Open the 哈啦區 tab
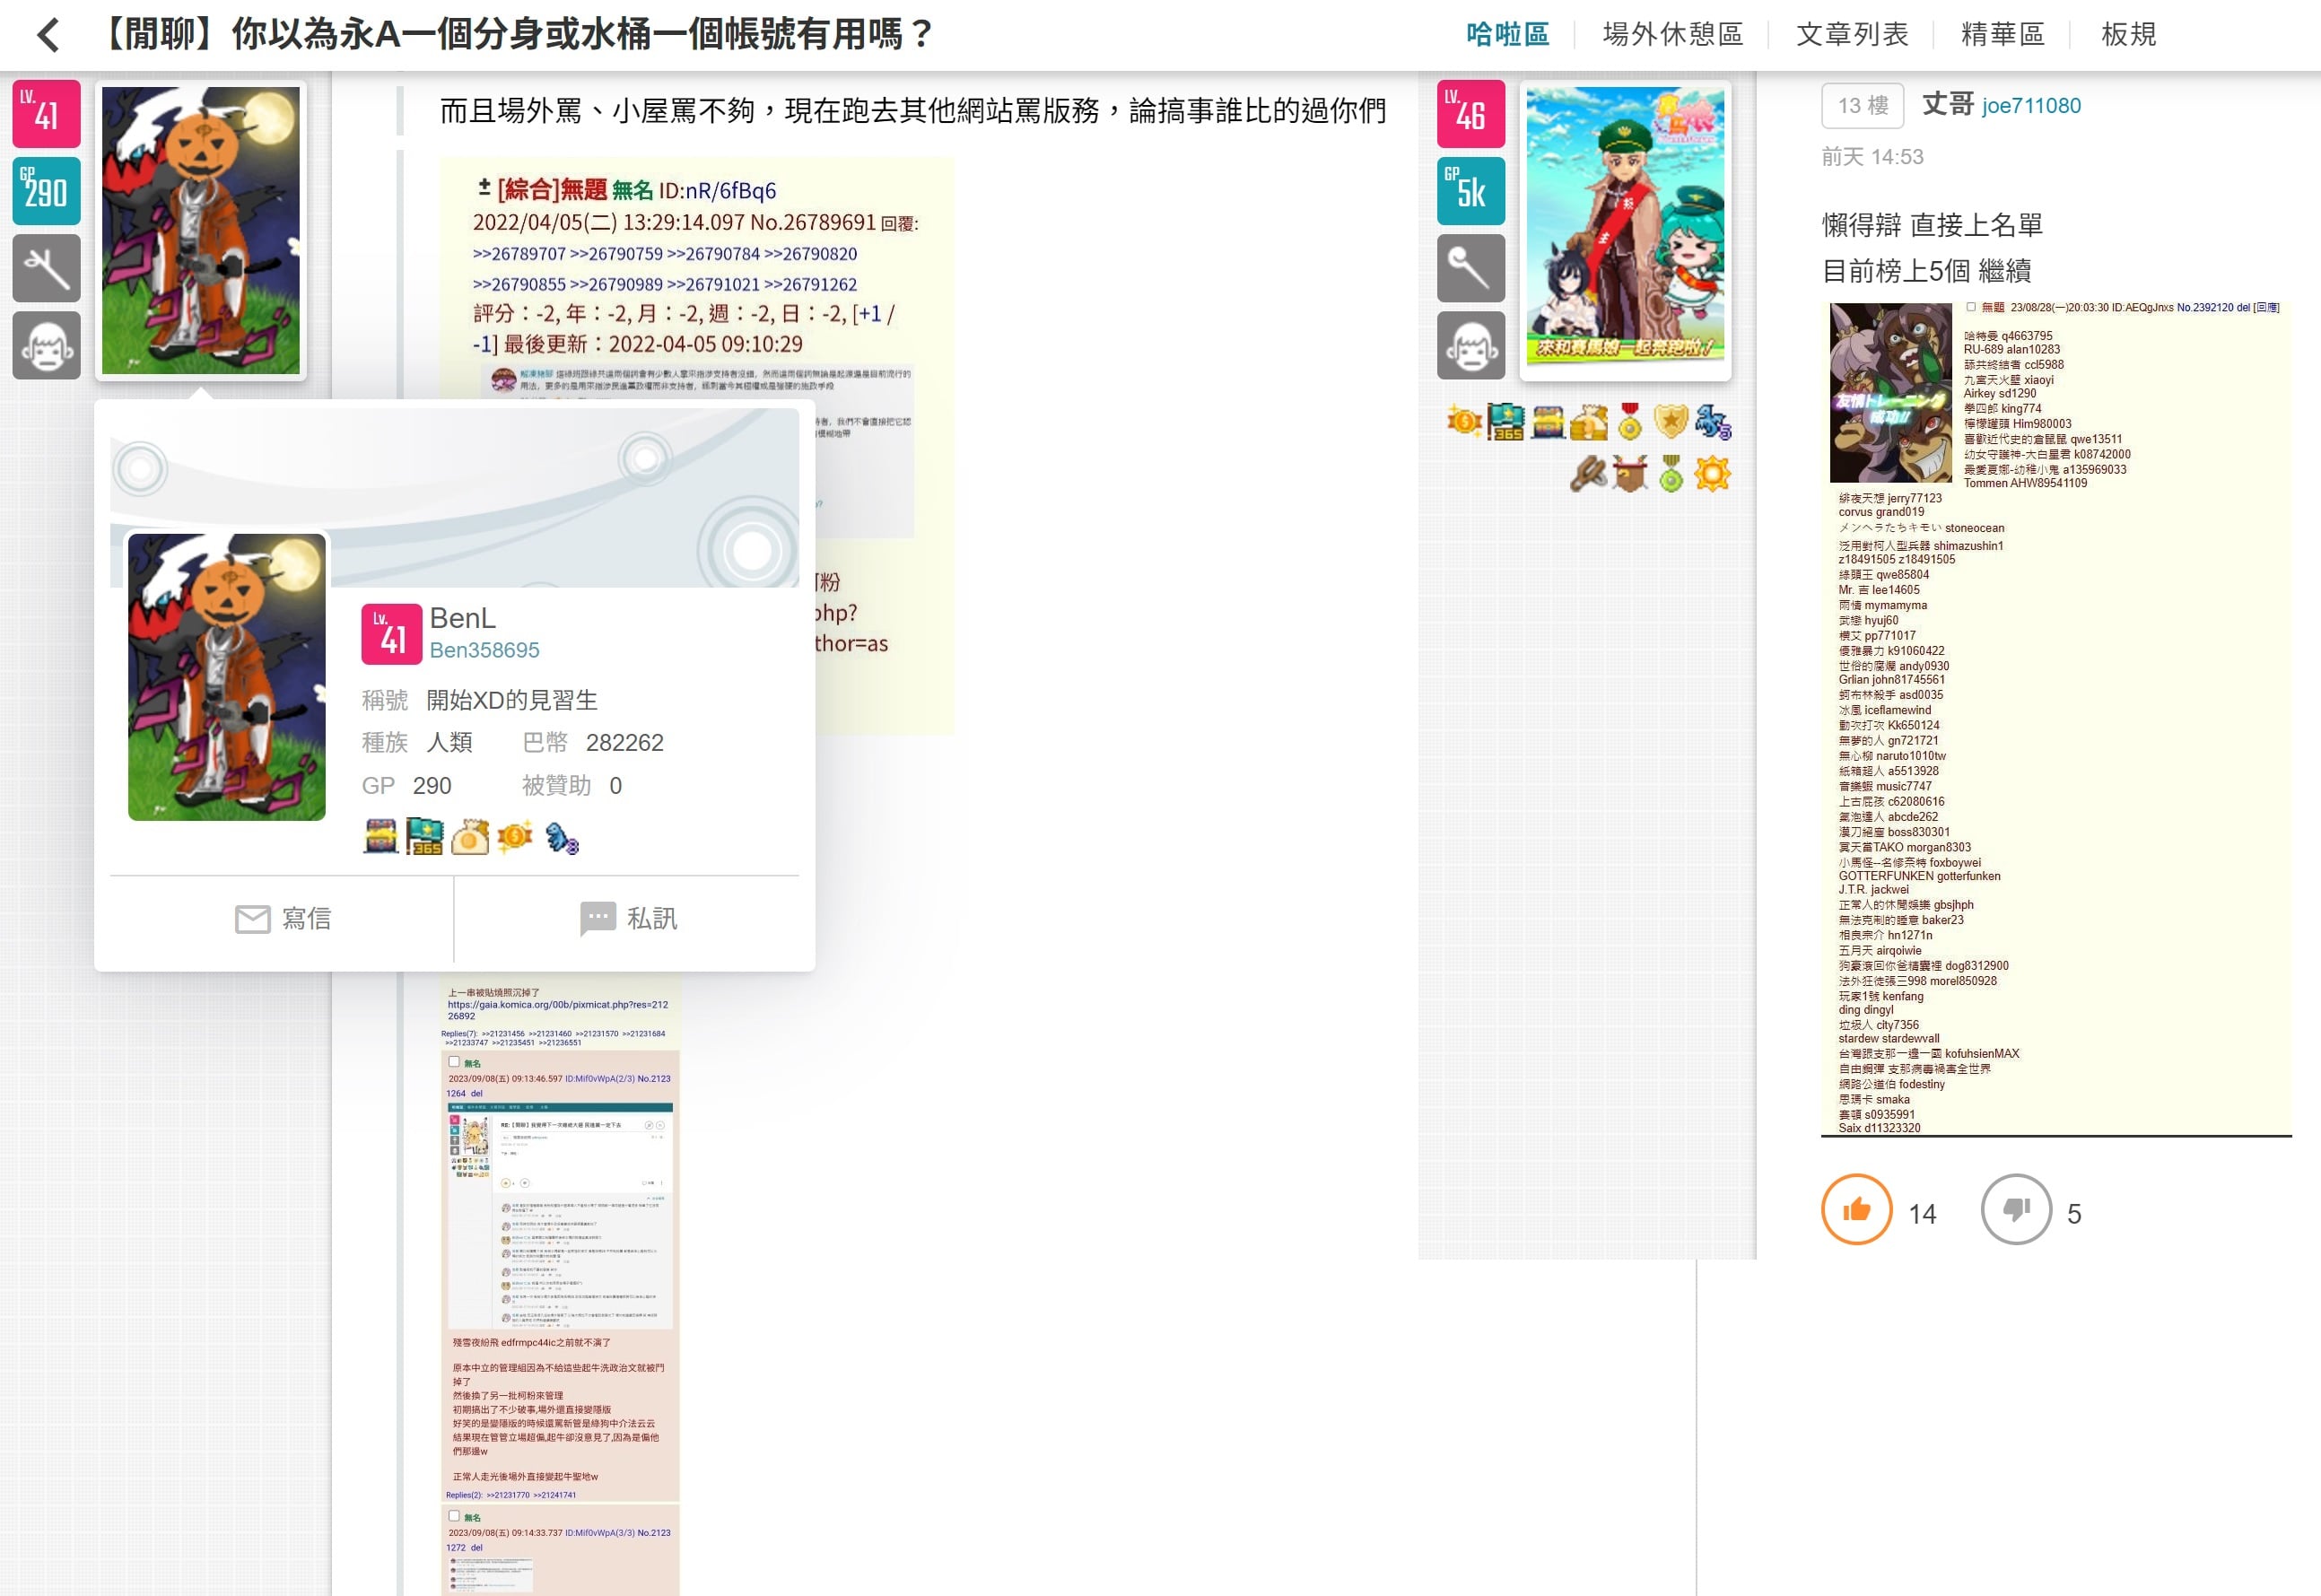The height and width of the screenshot is (1596, 2321). click(1507, 35)
